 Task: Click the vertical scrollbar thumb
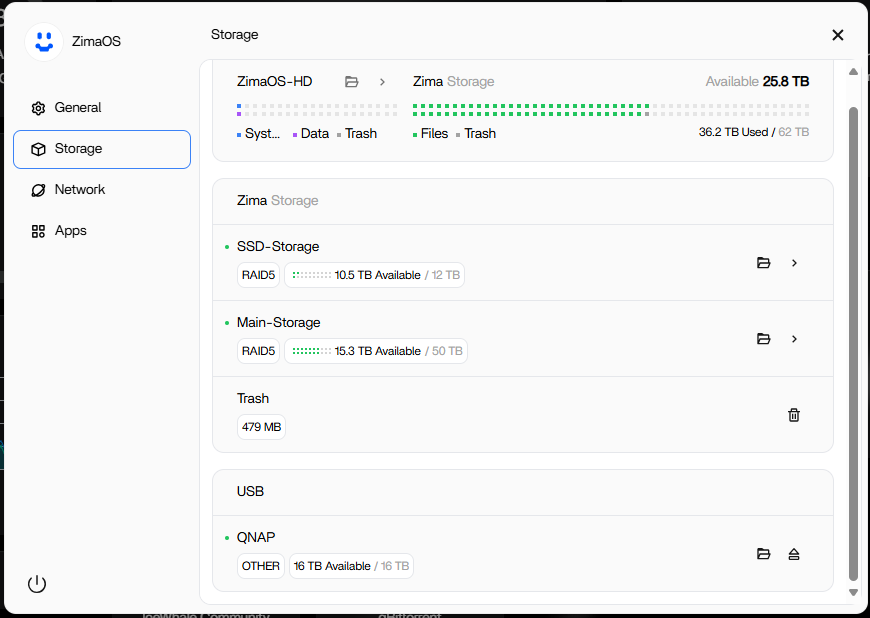pos(853,344)
